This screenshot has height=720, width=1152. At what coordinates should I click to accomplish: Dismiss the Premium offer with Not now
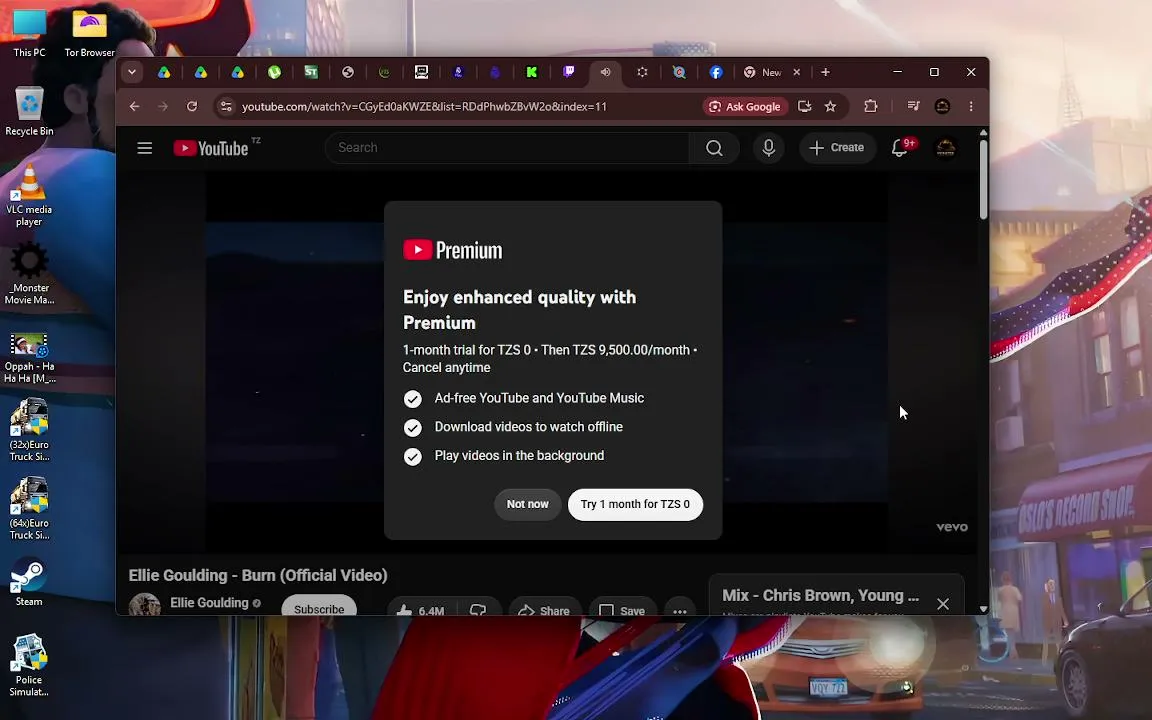528,504
